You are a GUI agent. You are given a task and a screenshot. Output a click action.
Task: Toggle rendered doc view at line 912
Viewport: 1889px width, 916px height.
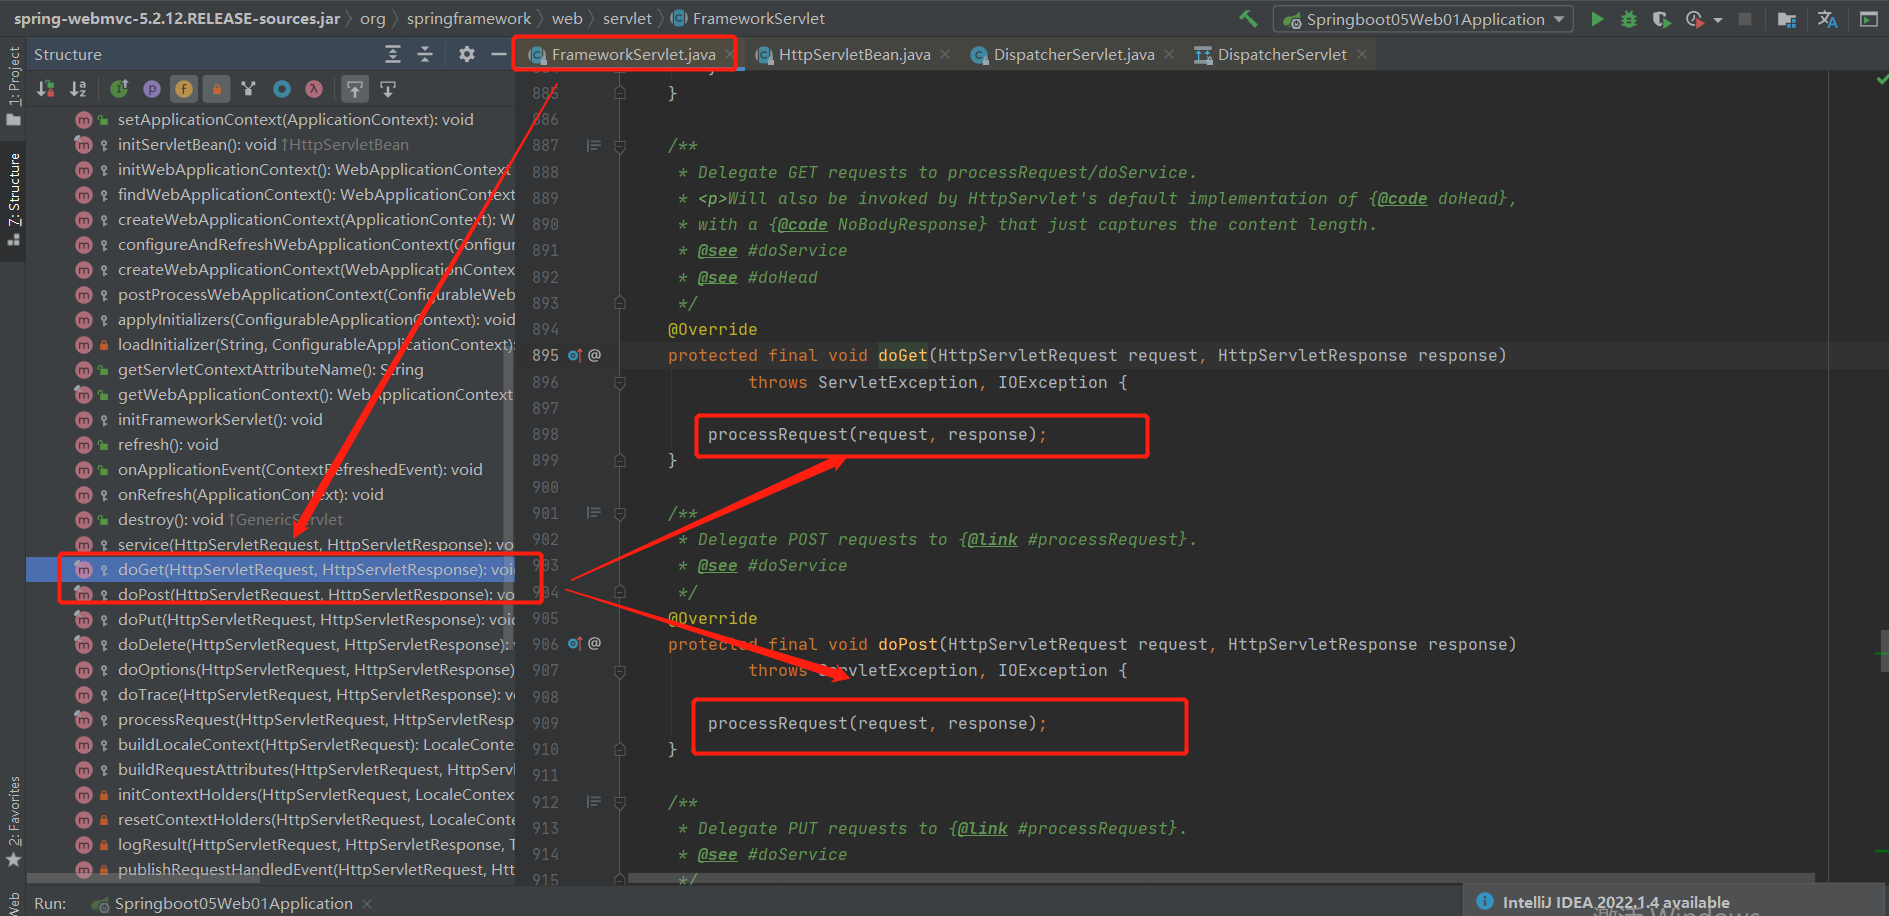coord(593,802)
